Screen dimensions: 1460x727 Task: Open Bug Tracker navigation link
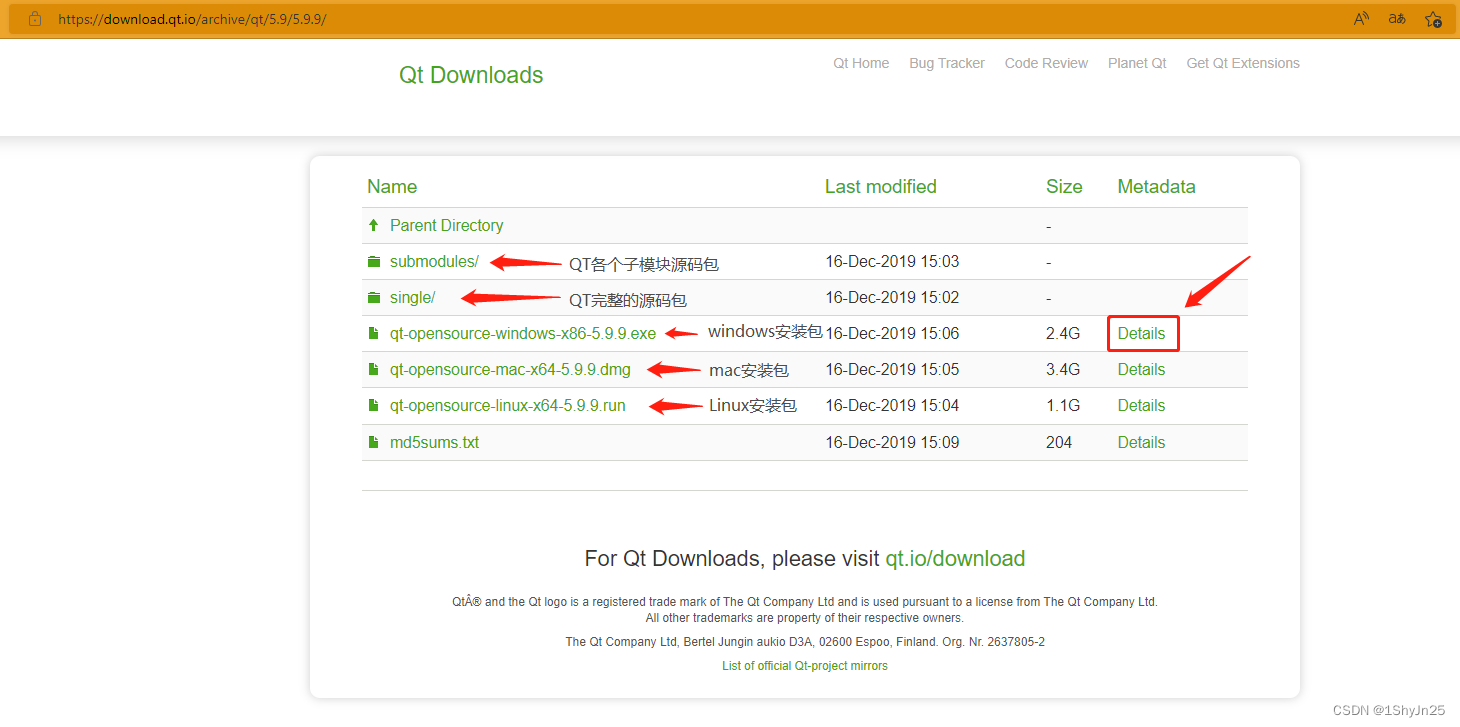pos(947,63)
